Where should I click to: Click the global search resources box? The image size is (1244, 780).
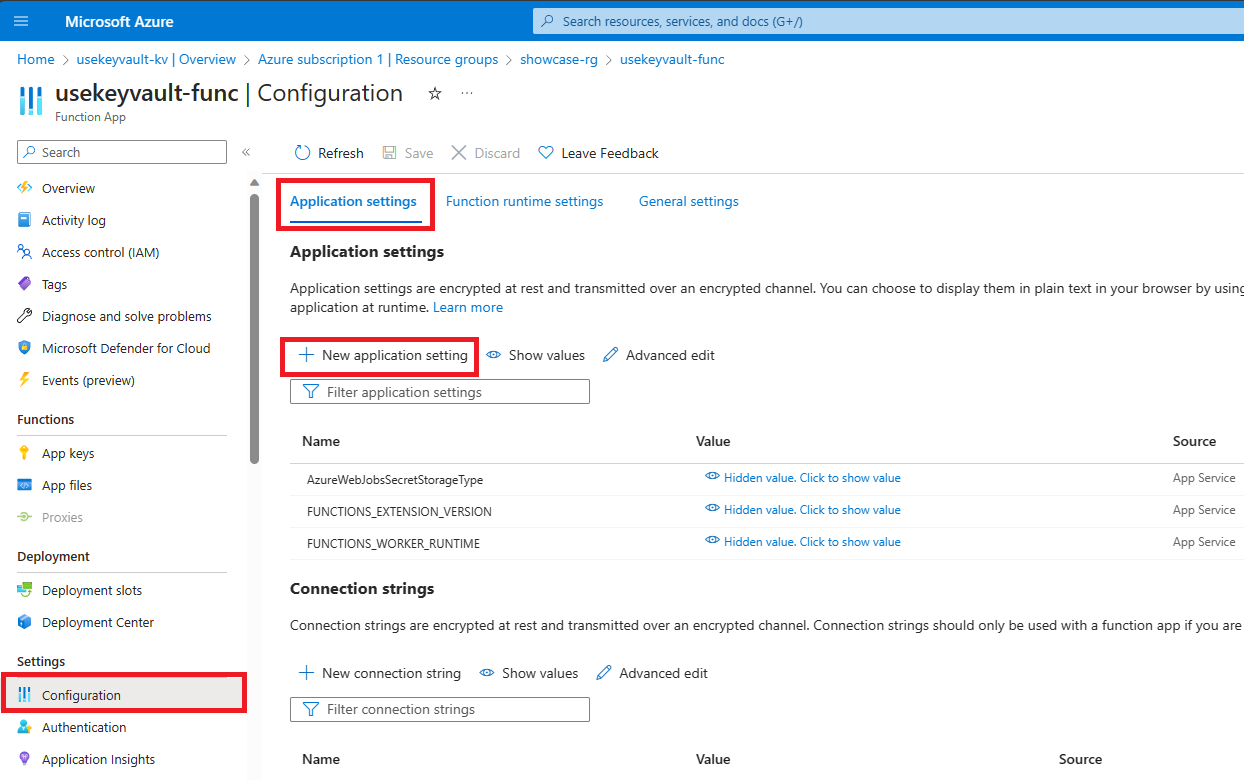888,21
